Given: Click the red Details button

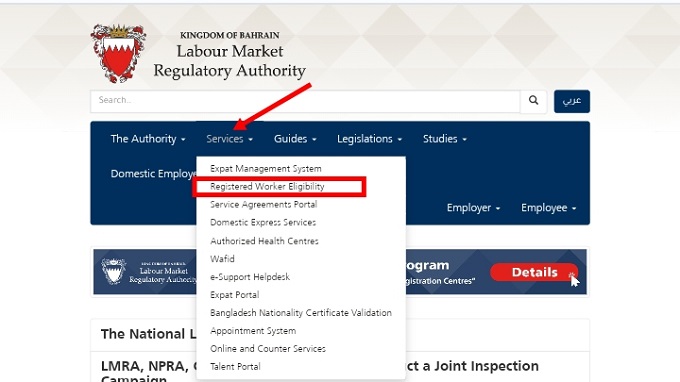Looking at the screenshot, I should coord(534,272).
